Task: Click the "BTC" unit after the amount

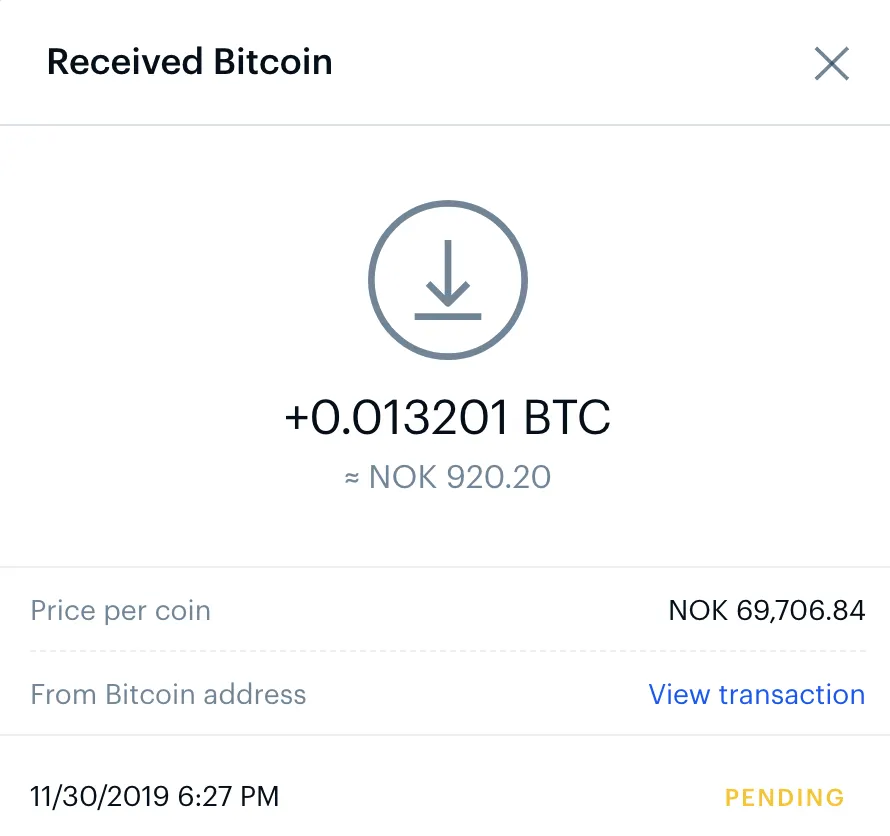Action: tap(567, 418)
